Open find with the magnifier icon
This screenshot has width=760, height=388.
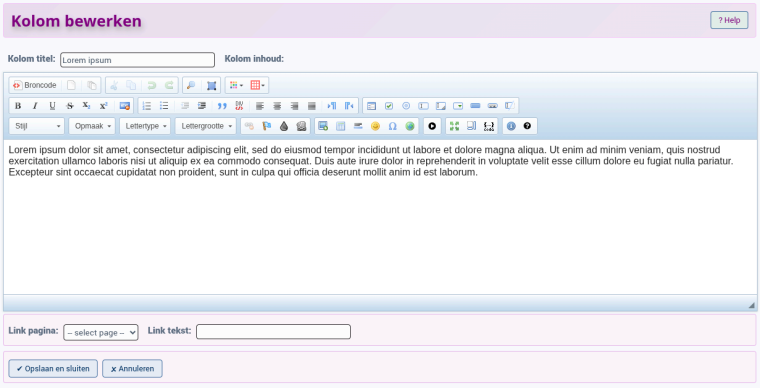(191, 85)
